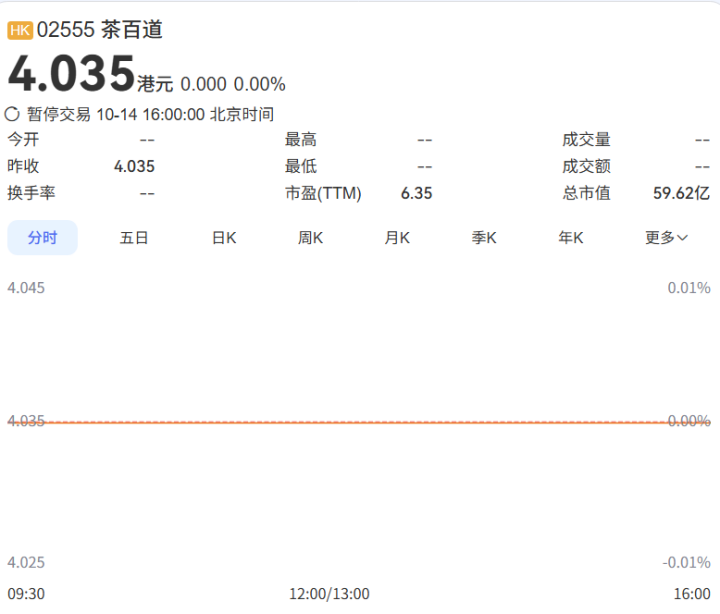Click the 换手率 label
The image size is (720, 614).
tap(31, 193)
